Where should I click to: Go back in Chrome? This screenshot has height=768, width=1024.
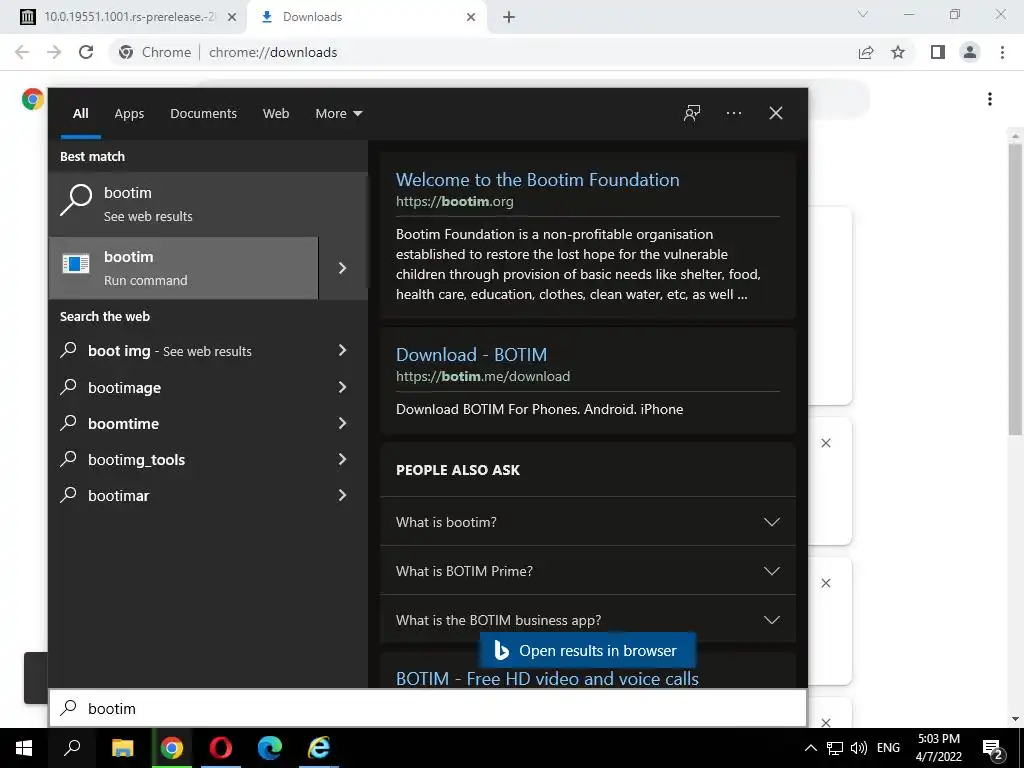coord(22,52)
